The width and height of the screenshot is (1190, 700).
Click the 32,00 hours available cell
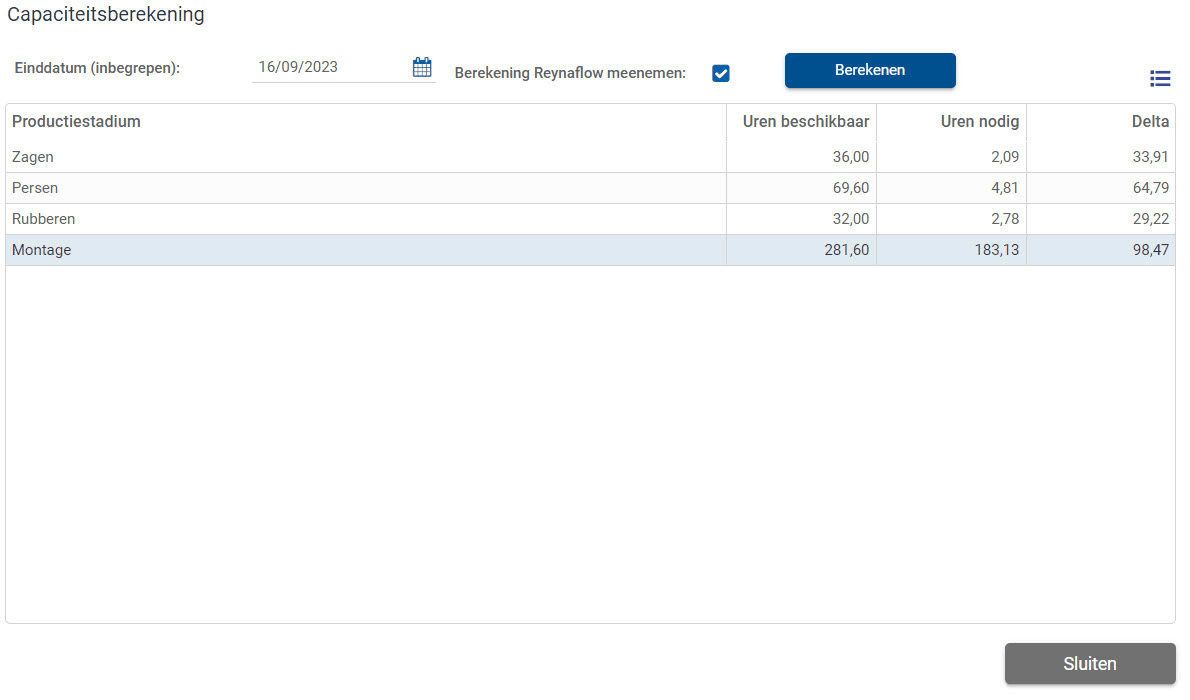point(801,219)
